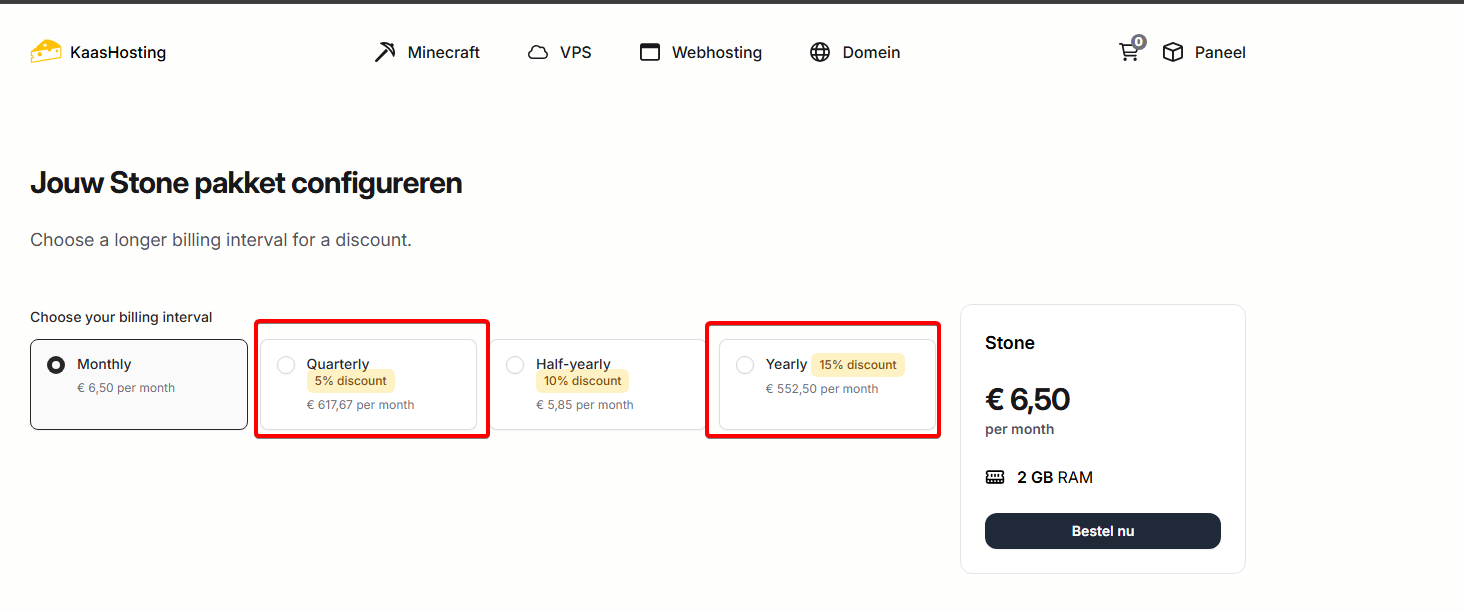Image resolution: width=1464 pixels, height=612 pixels.
Task: Choose the Quarterly billing radio button
Action: pyautogui.click(x=286, y=365)
